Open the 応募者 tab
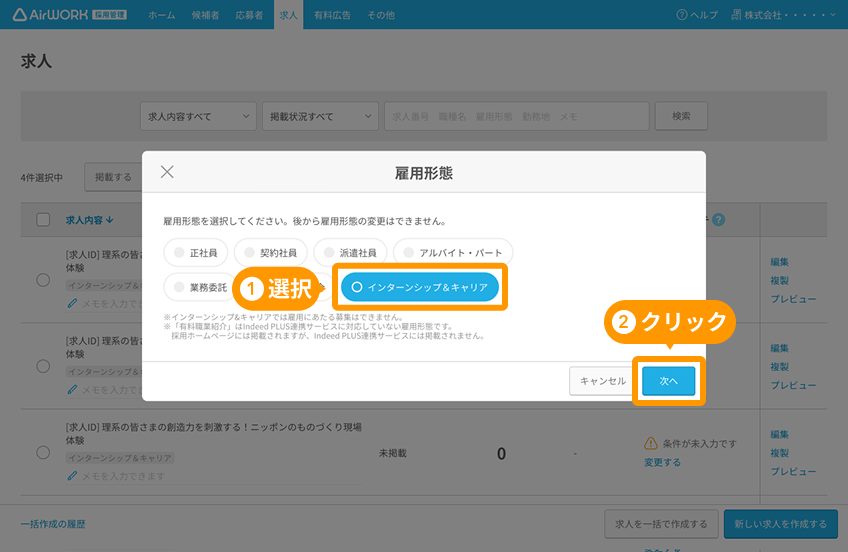This screenshot has height=552, width=848. 249,15
